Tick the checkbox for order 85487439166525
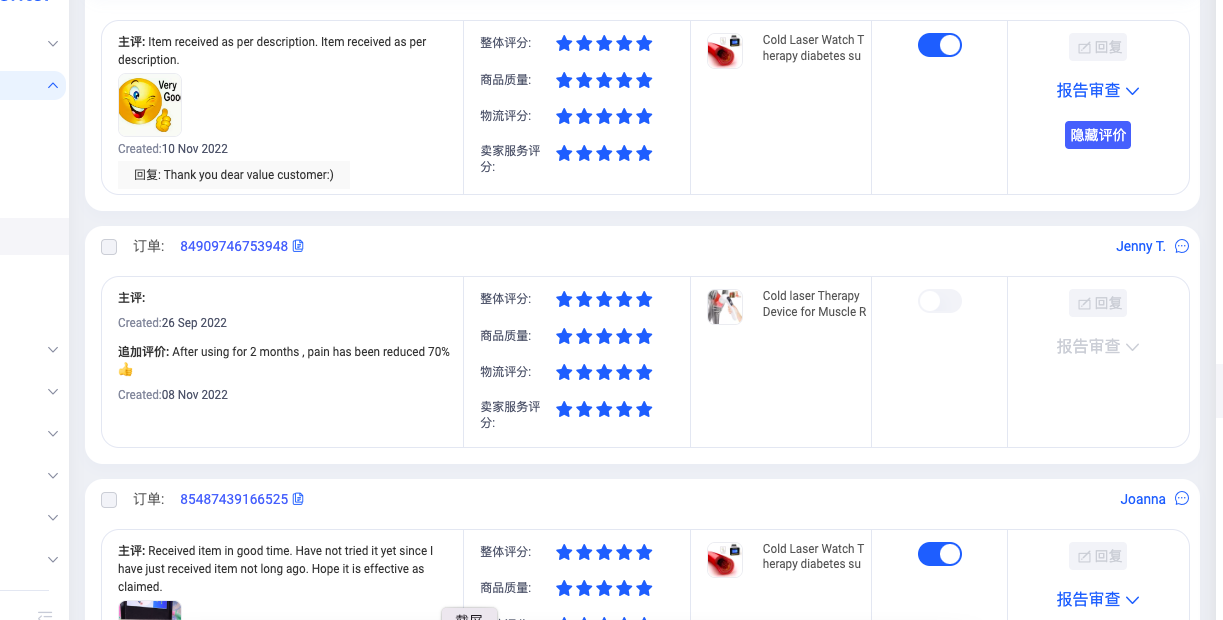 [109, 500]
